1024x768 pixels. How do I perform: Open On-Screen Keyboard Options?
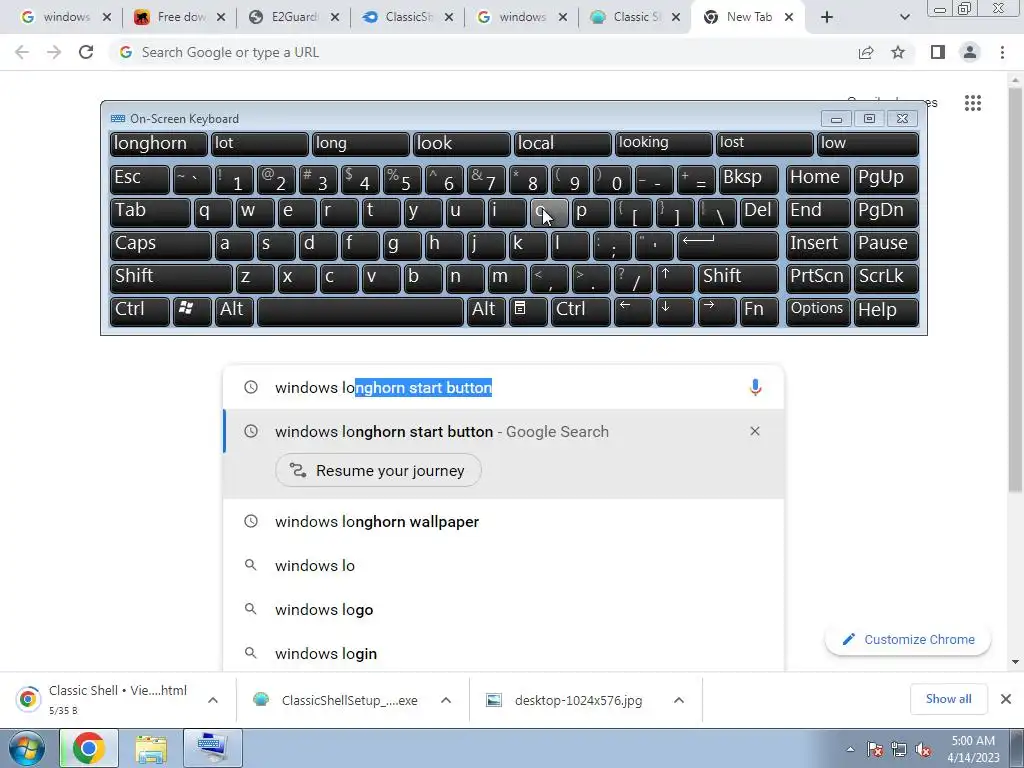[x=818, y=311]
